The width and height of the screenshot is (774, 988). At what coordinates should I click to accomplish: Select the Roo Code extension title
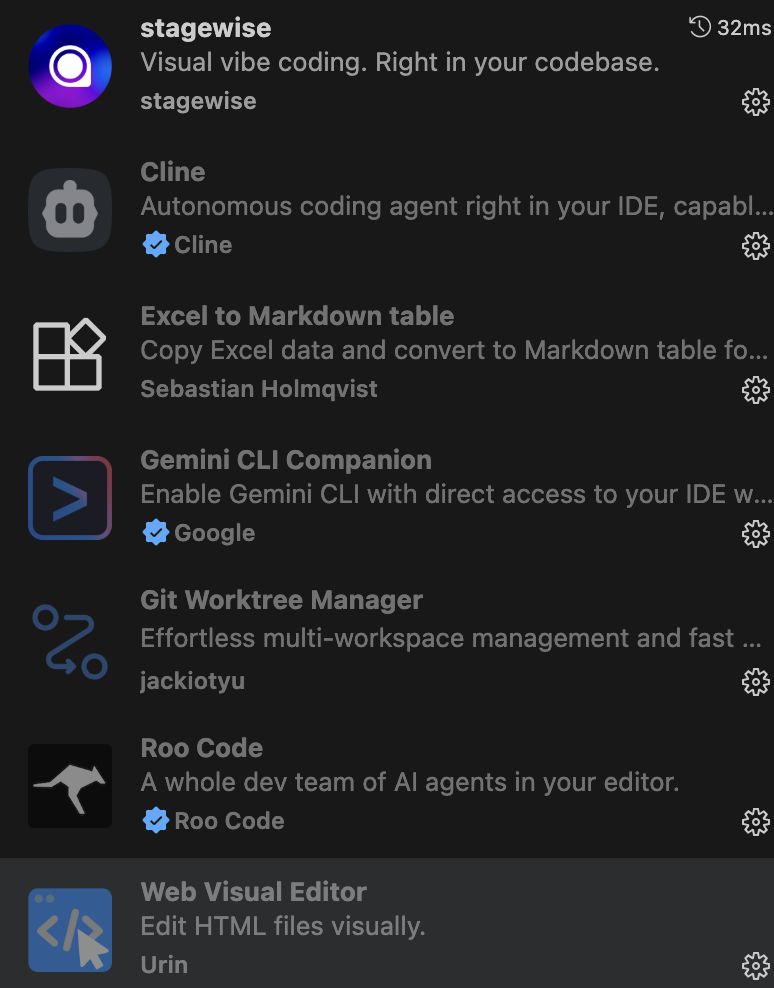202,748
